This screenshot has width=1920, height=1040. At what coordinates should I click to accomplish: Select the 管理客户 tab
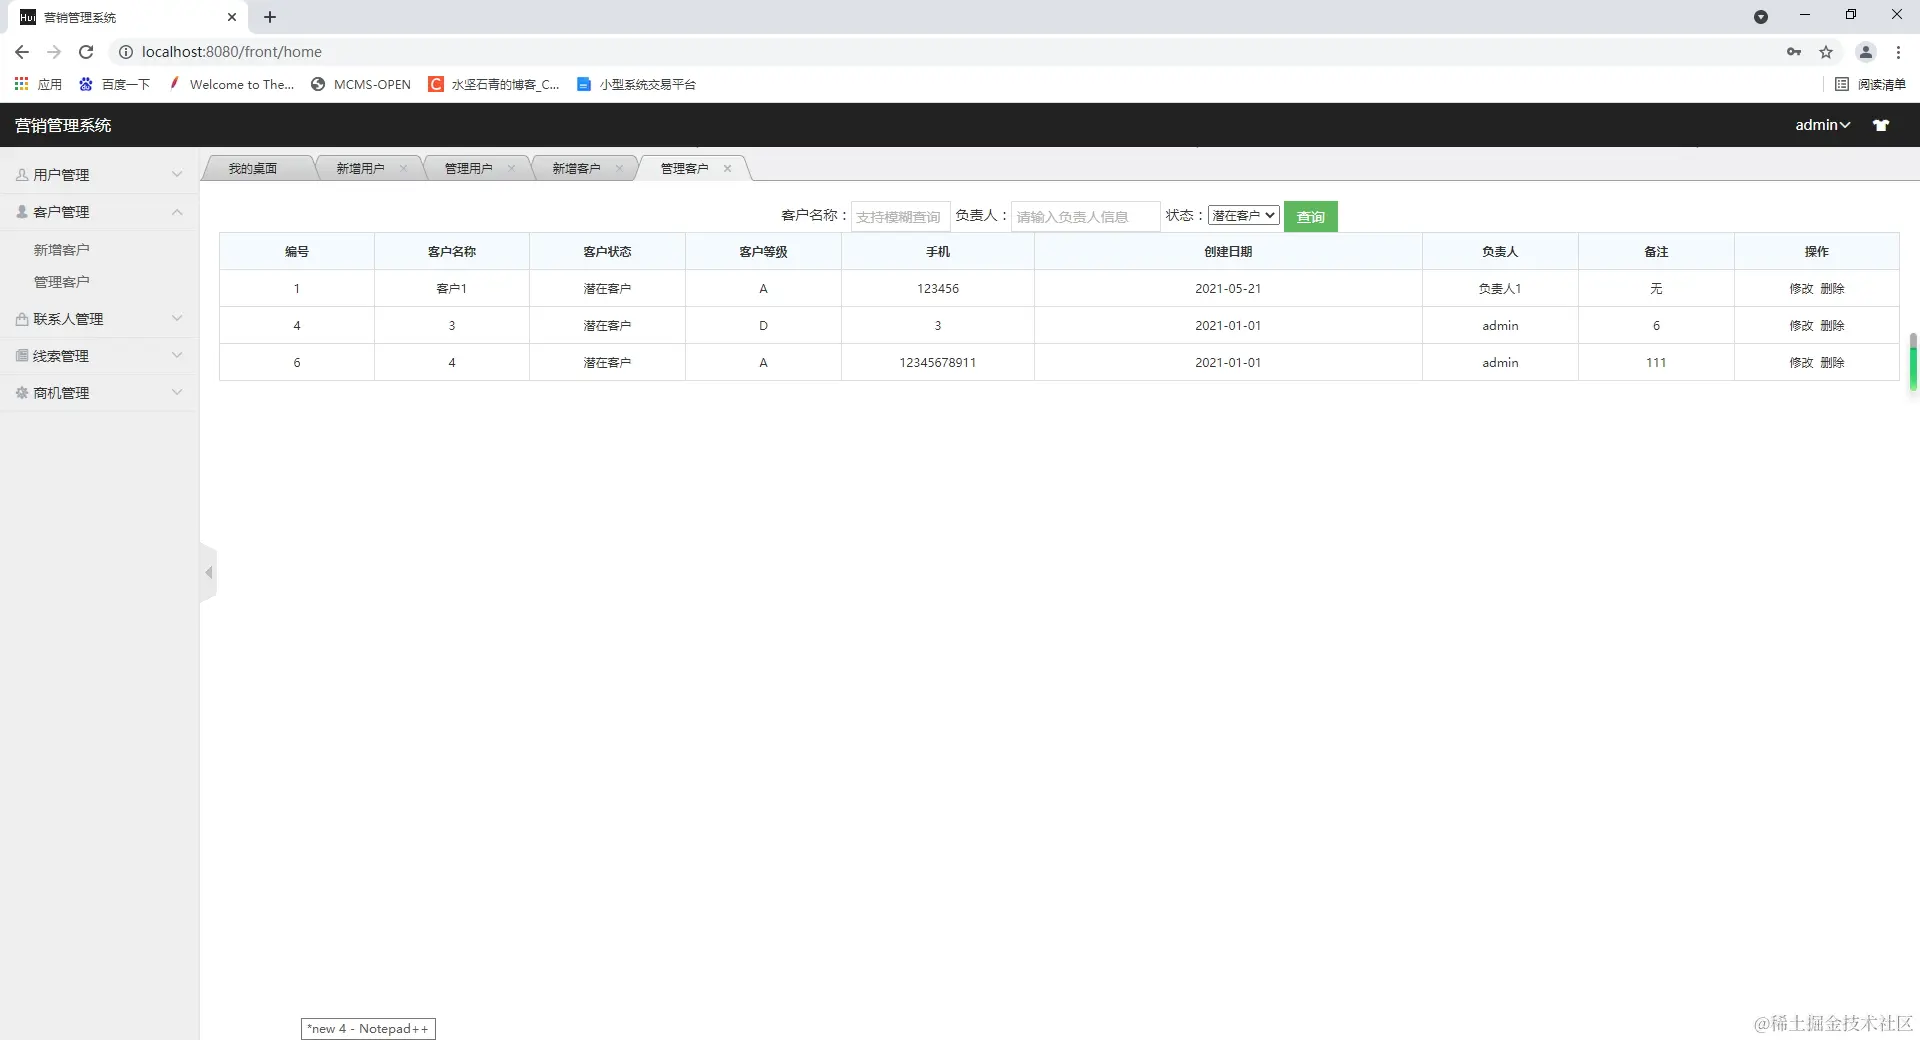[x=684, y=168]
